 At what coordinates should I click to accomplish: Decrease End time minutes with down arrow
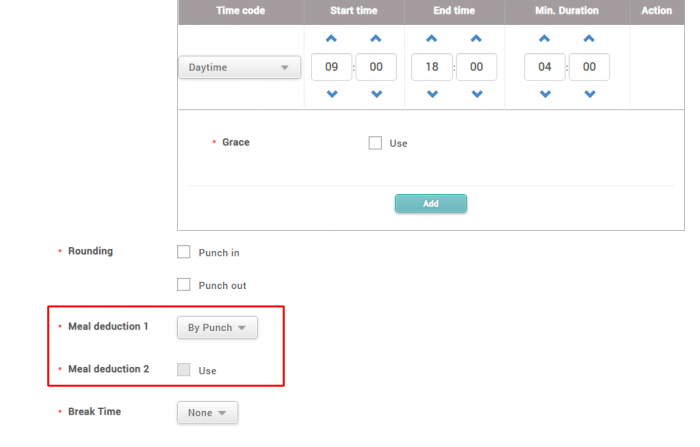tap(476, 94)
